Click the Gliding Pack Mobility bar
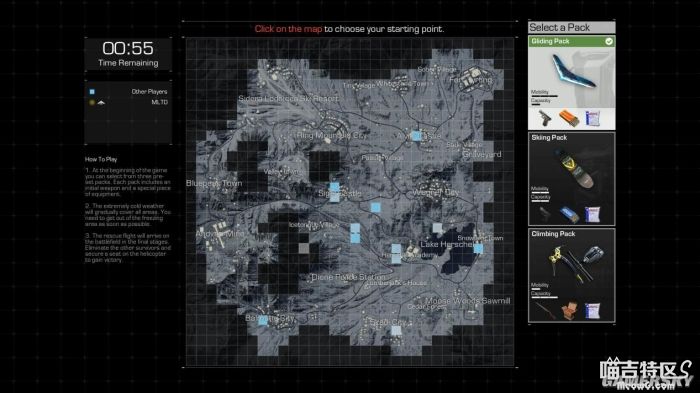This screenshot has width=700, height=393. pos(544,96)
